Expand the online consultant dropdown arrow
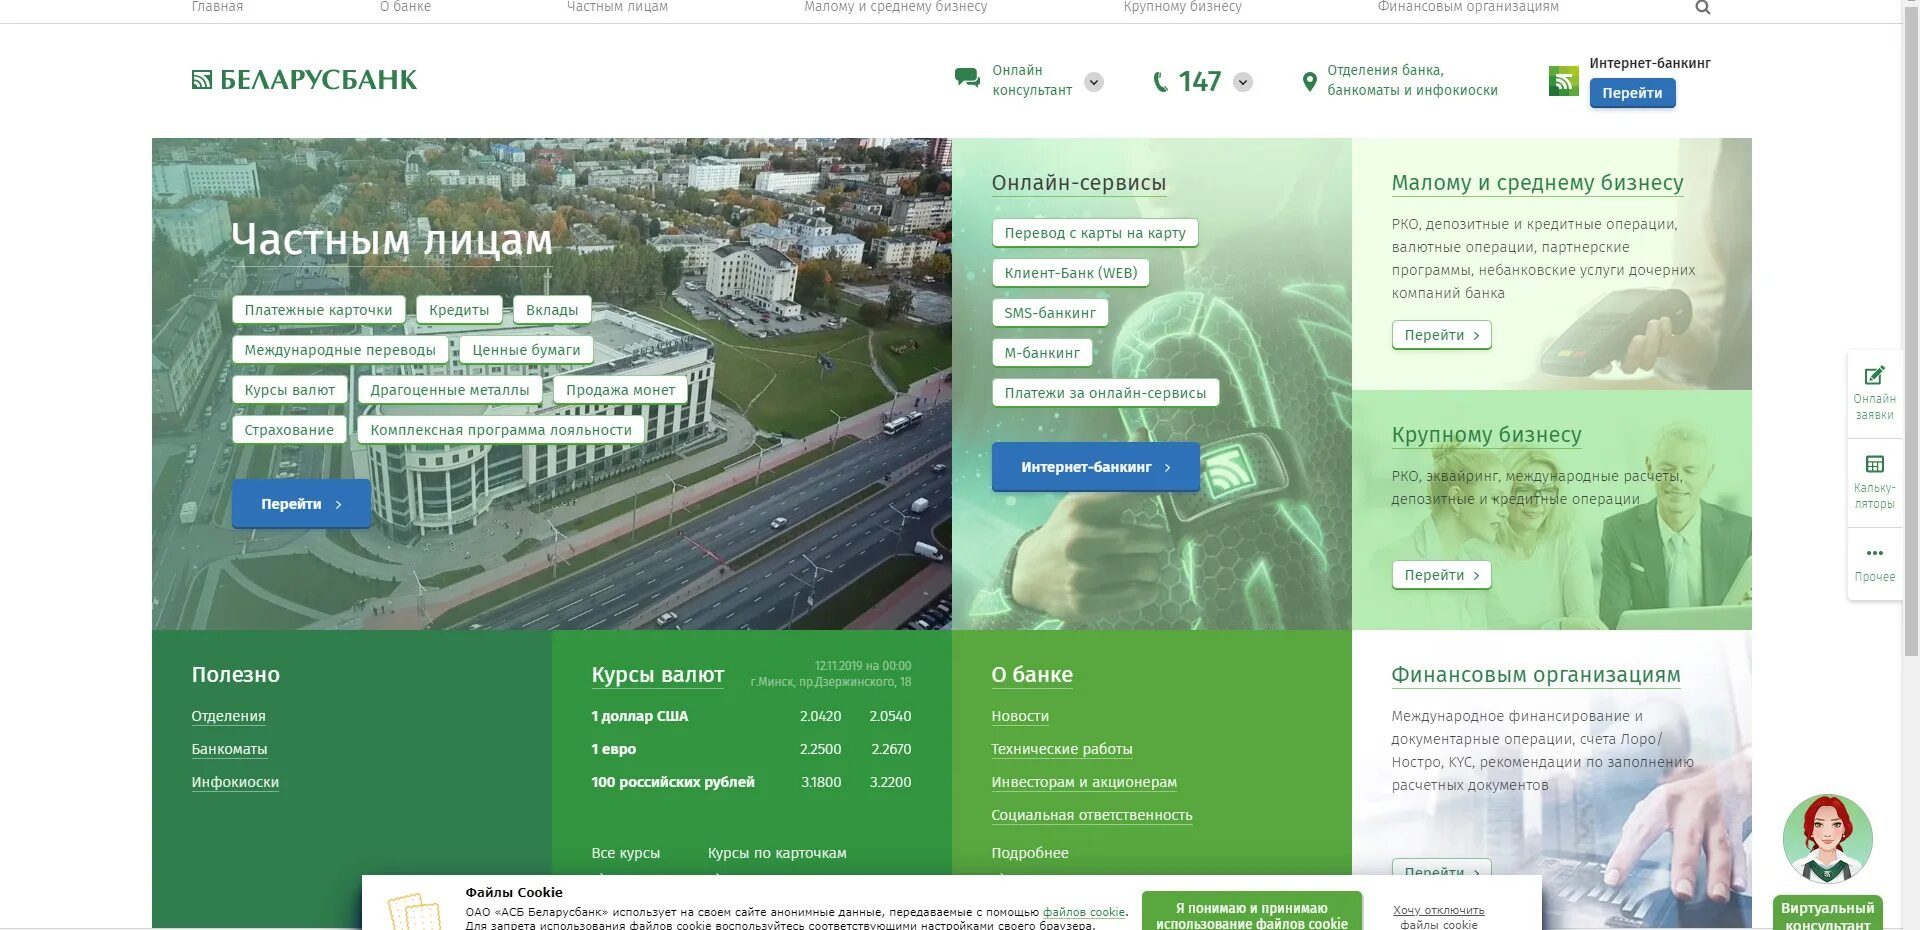Viewport: 1920px width, 930px height. coord(1094,82)
